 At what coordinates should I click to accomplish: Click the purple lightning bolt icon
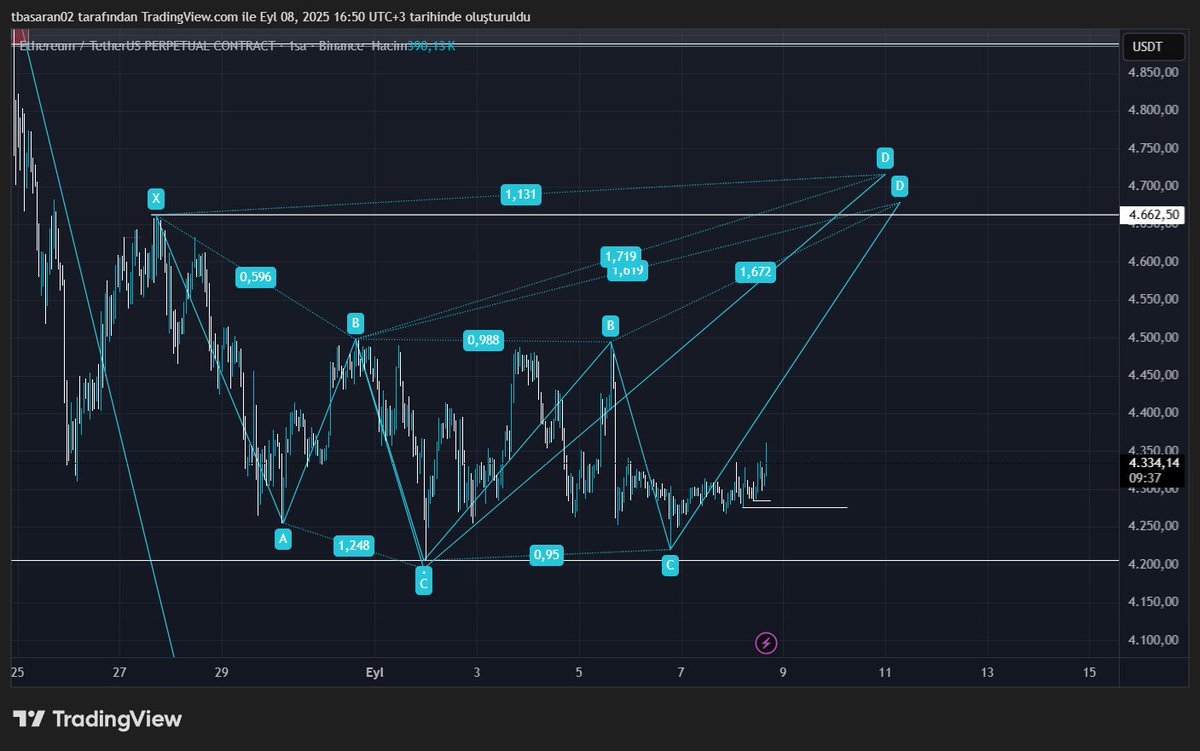[766, 643]
